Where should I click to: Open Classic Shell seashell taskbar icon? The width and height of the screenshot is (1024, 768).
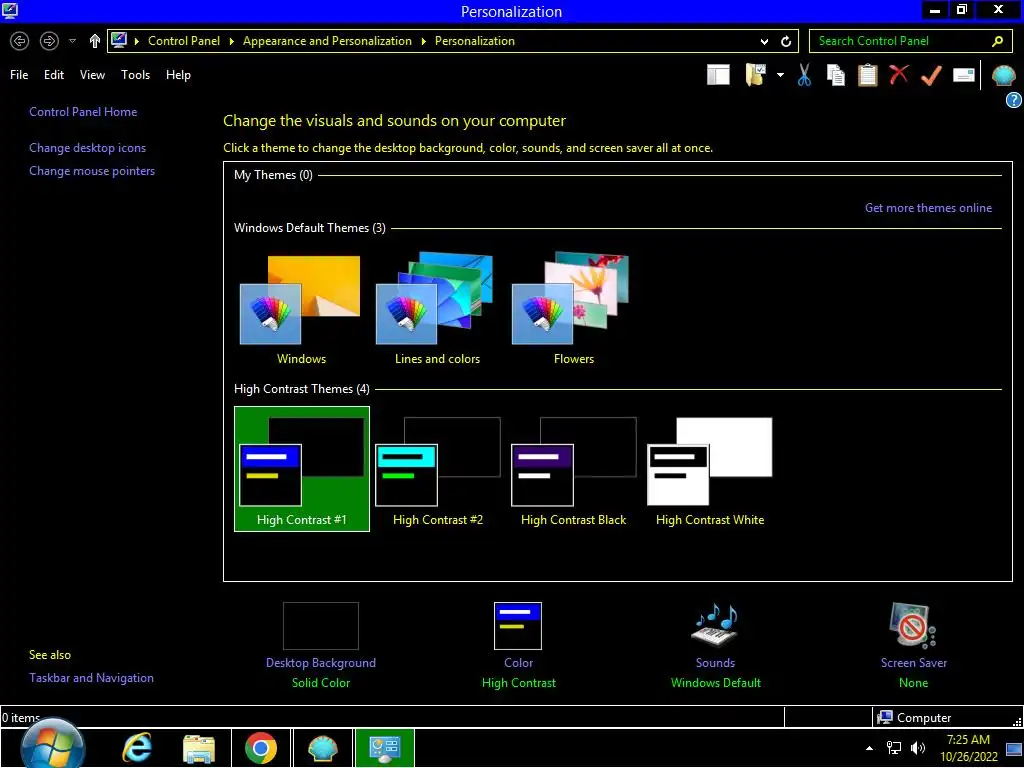point(323,748)
